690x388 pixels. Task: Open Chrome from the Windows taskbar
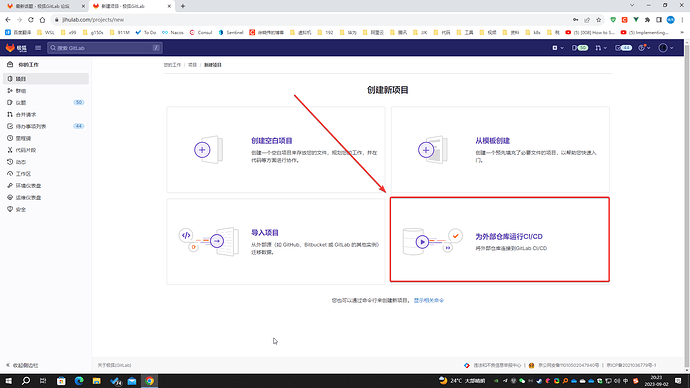click(x=150, y=381)
